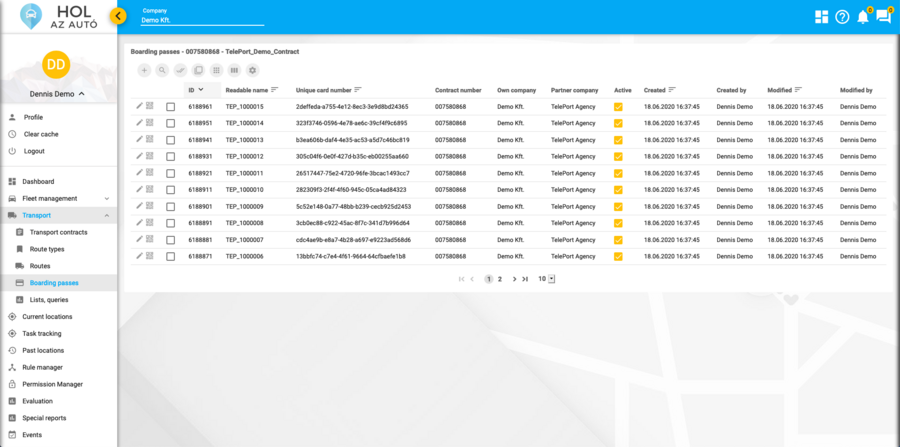Click the Company field showing Demo Kft.

pos(202,20)
